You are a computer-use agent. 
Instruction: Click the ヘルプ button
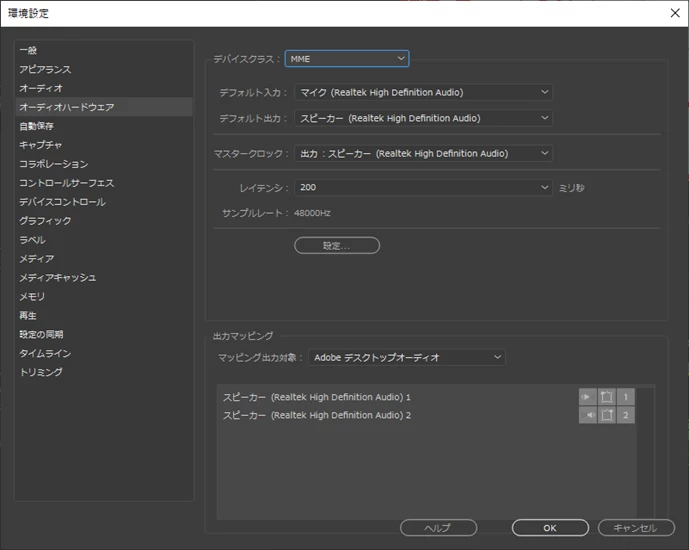click(439, 528)
